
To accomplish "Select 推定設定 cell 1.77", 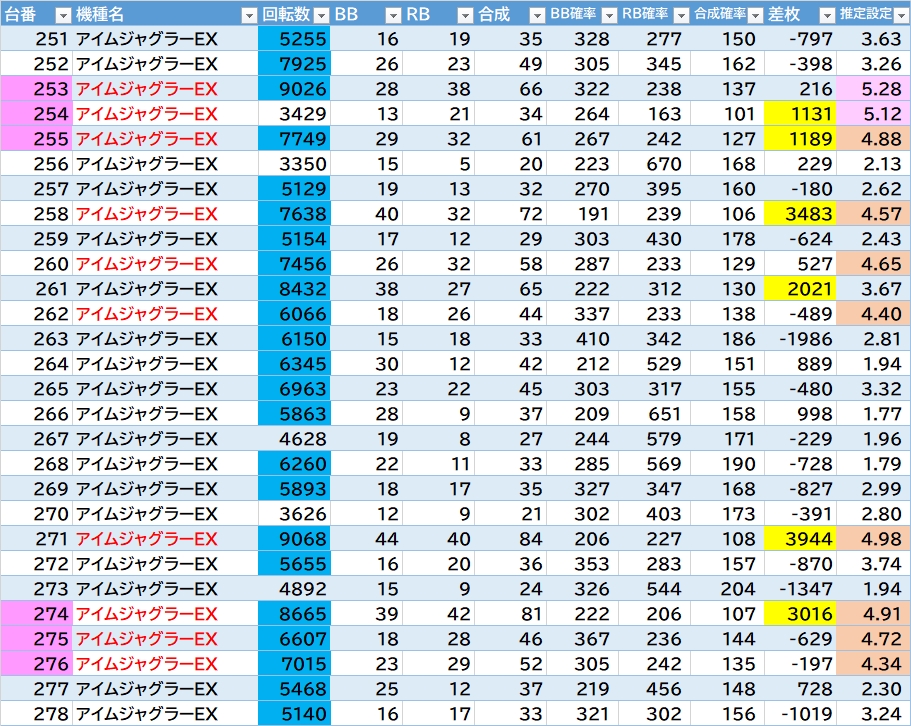I will pos(873,414).
